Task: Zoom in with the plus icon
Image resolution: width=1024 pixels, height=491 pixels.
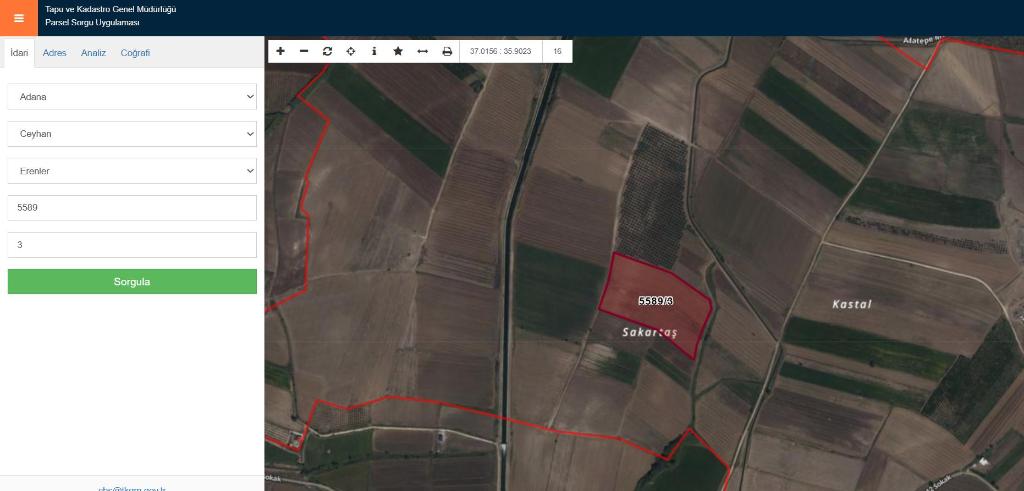Action: coord(280,51)
